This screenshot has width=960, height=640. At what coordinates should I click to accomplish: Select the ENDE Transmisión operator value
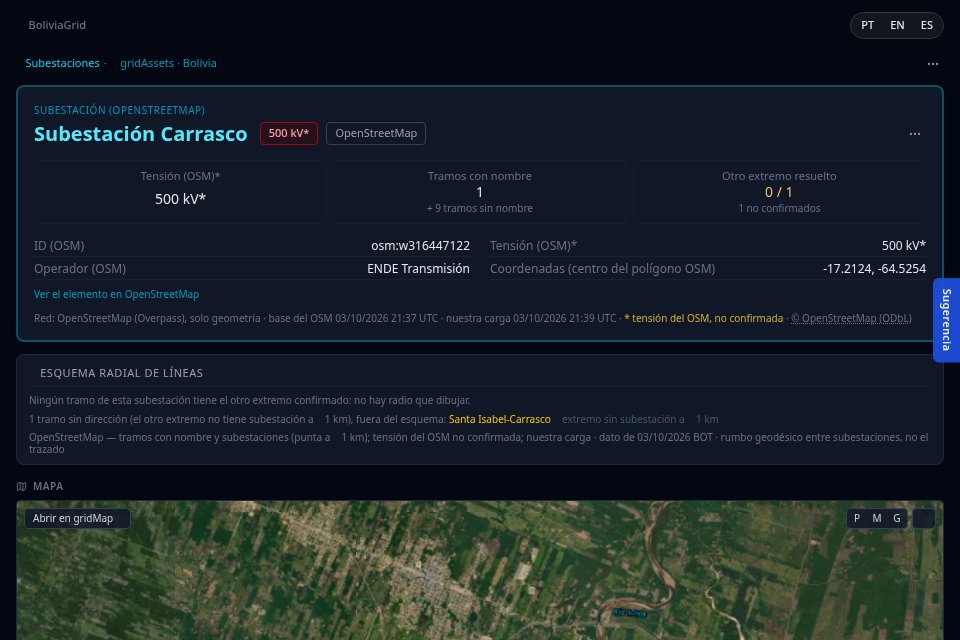(418, 269)
